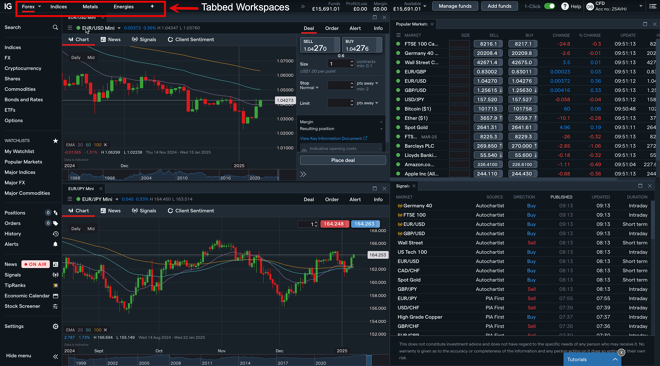The width and height of the screenshot is (660, 366).
Task: Click the Add funds button
Action: click(x=499, y=6)
